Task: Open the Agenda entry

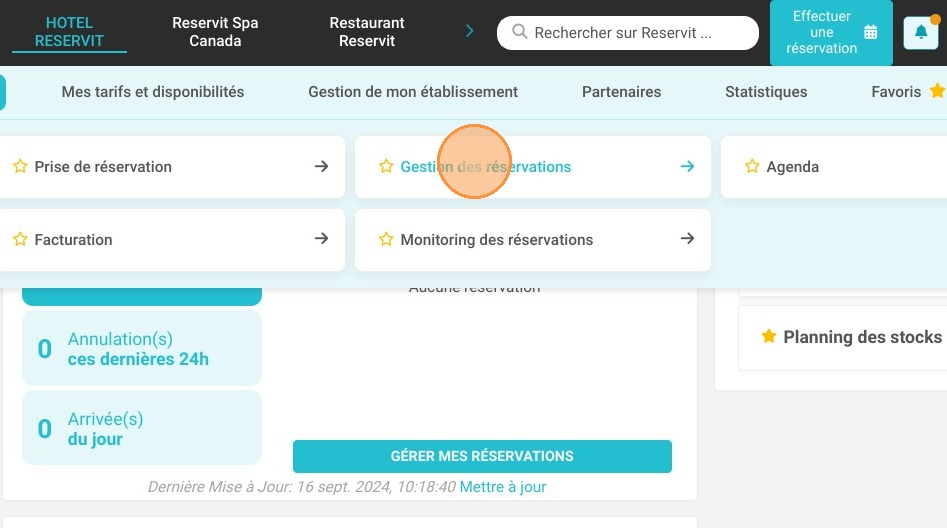Action: point(833,167)
